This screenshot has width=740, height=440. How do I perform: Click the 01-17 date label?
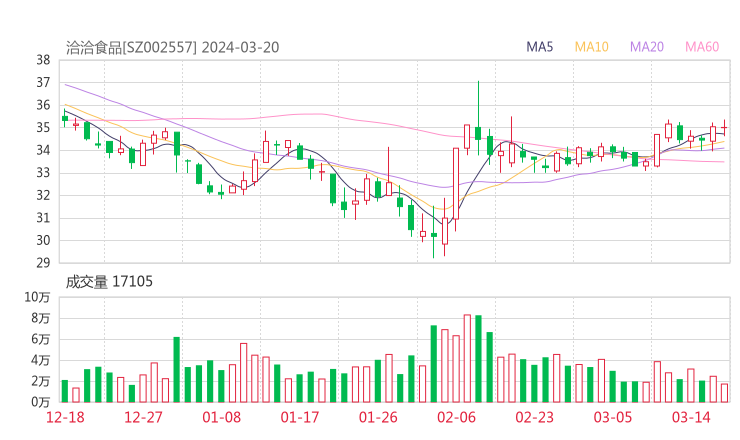[x=300, y=417]
